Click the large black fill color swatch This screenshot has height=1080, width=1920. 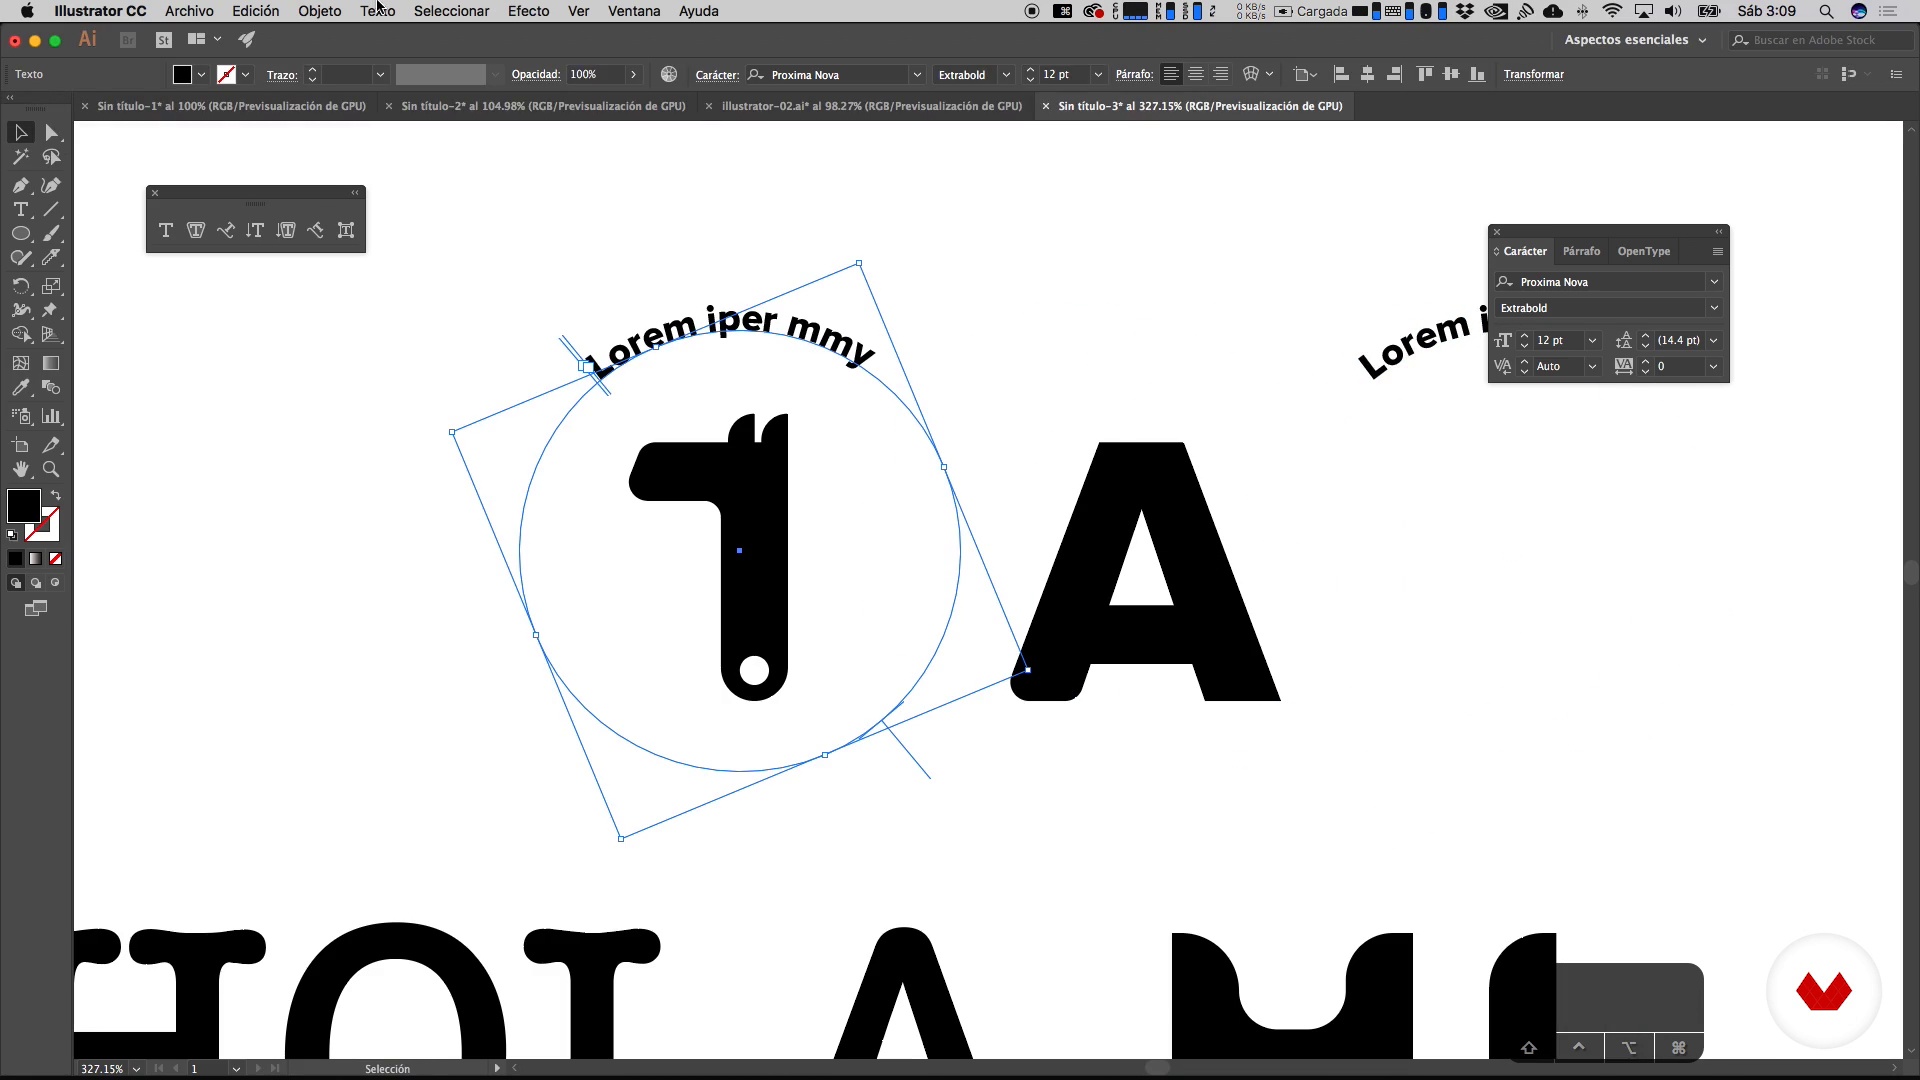click(x=23, y=506)
